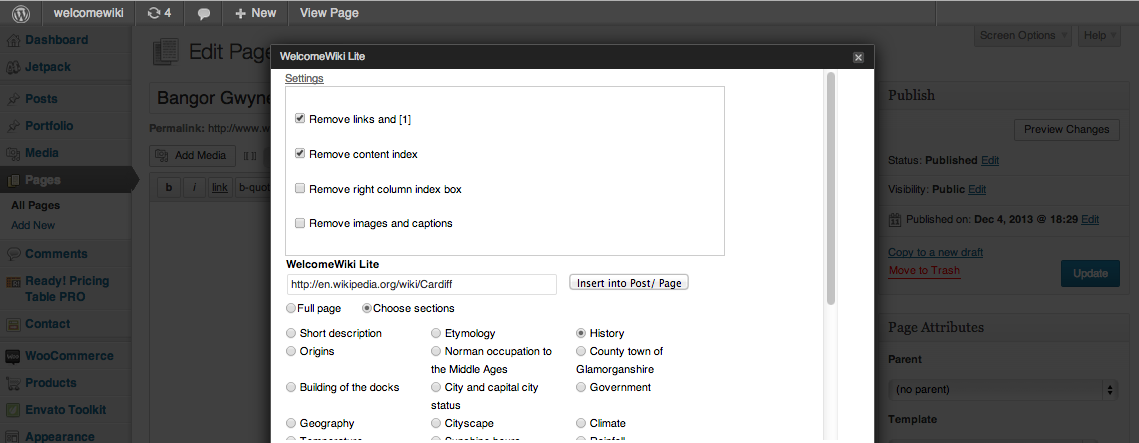
Task: Click the Settings link in dialog
Action: coord(304,78)
